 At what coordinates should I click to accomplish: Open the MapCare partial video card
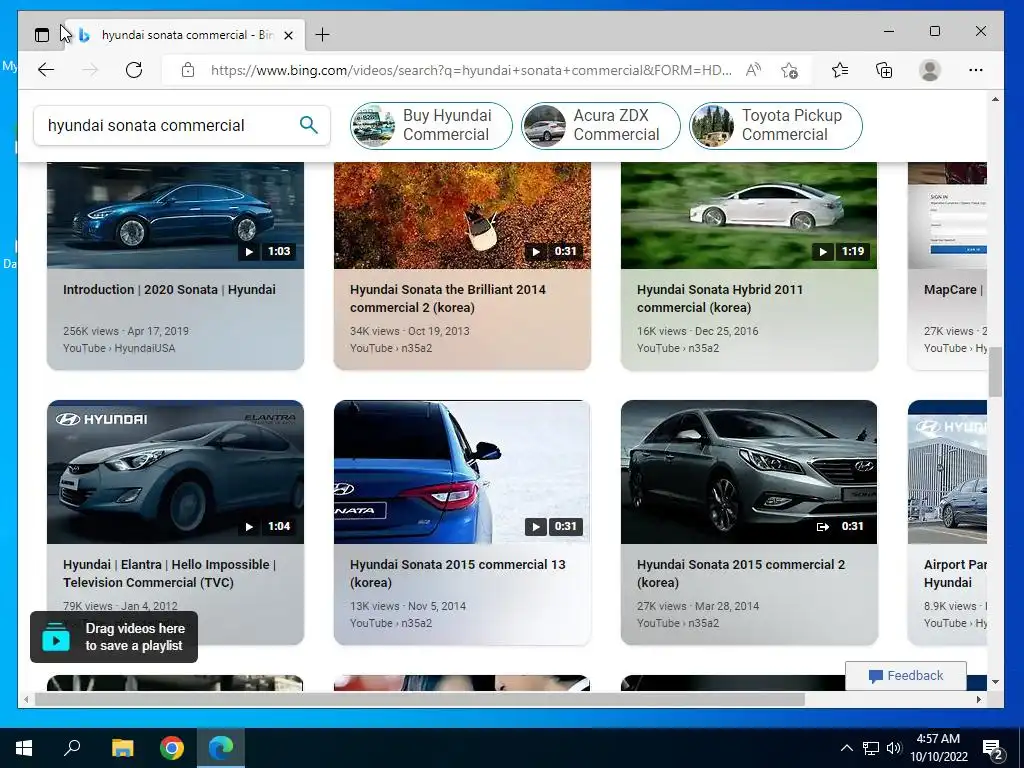click(947, 266)
